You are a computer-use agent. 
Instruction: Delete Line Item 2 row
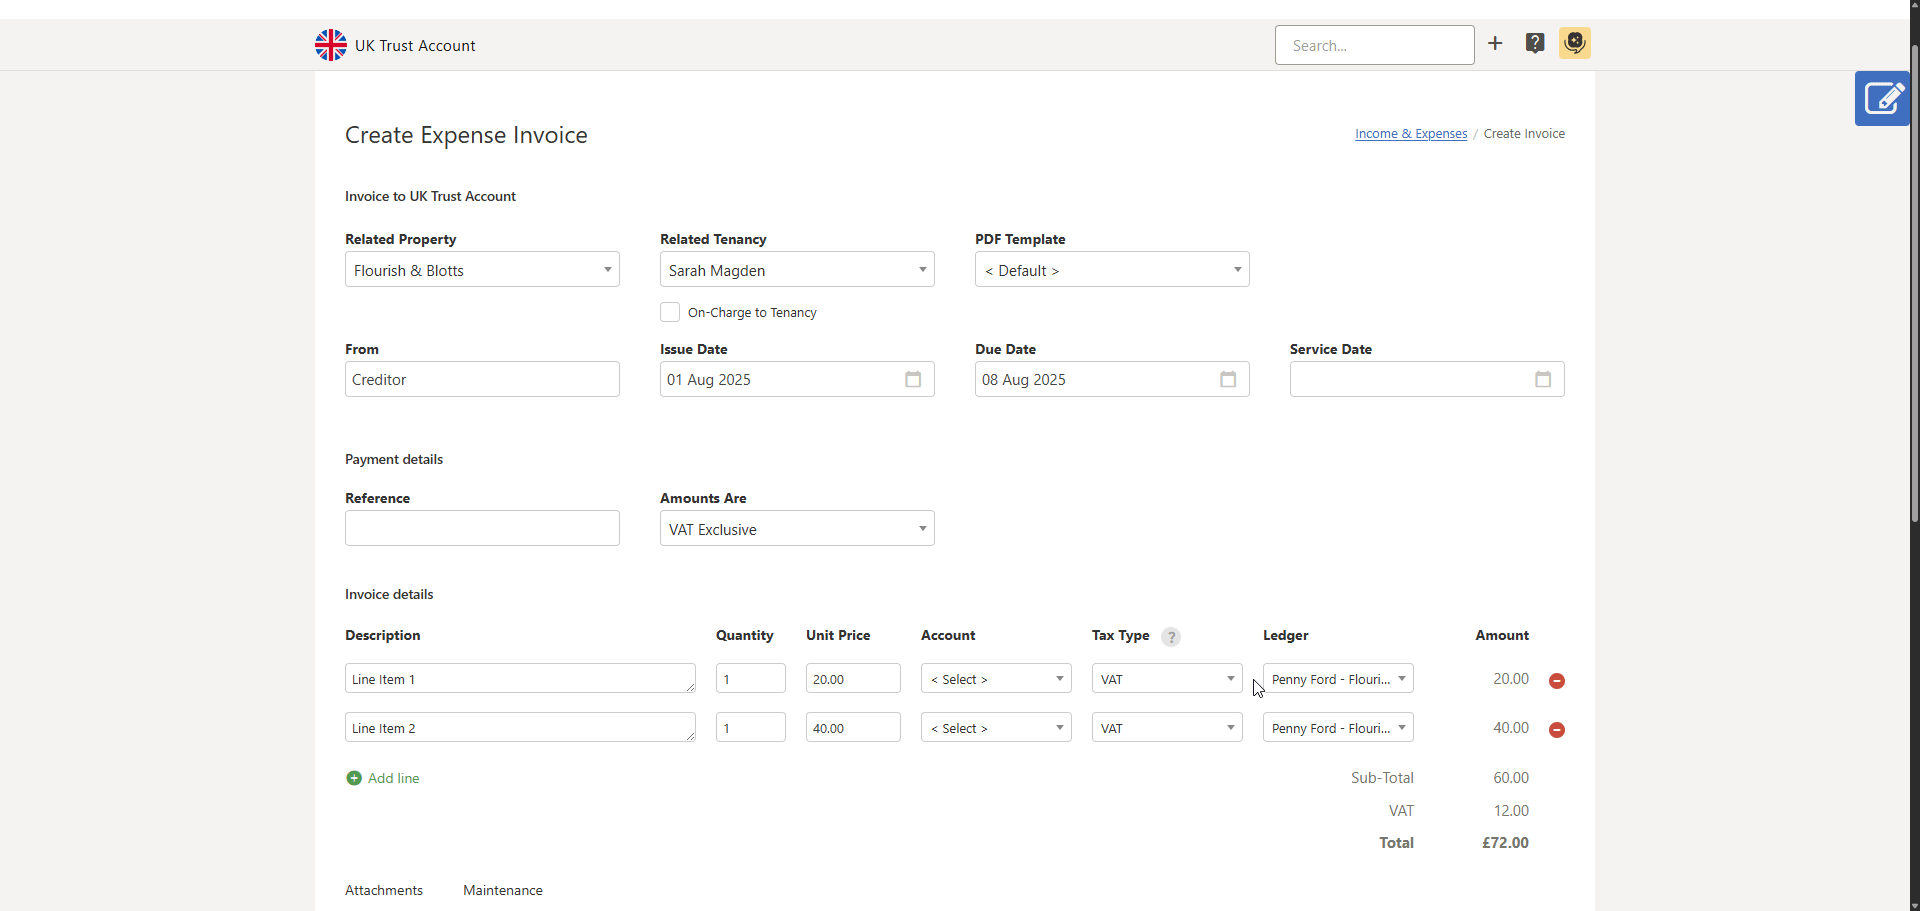click(x=1557, y=730)
